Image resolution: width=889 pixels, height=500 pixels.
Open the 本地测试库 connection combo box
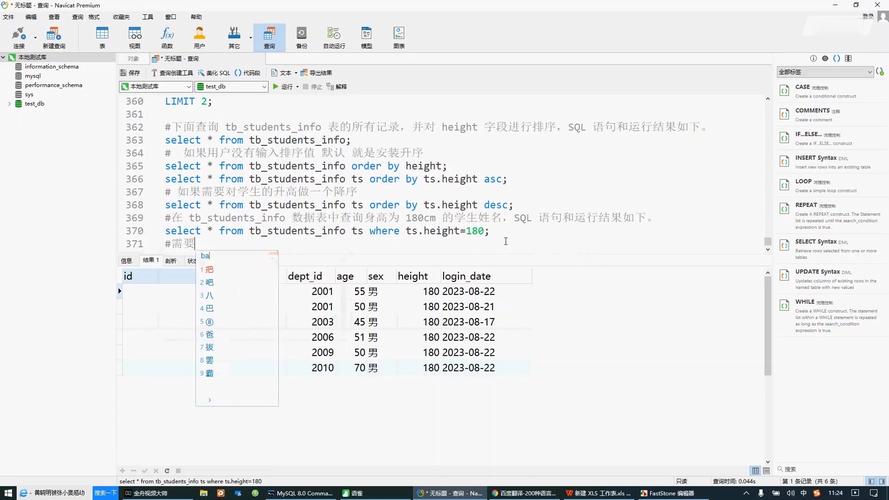pyautogui.click(x=156, y=87)
